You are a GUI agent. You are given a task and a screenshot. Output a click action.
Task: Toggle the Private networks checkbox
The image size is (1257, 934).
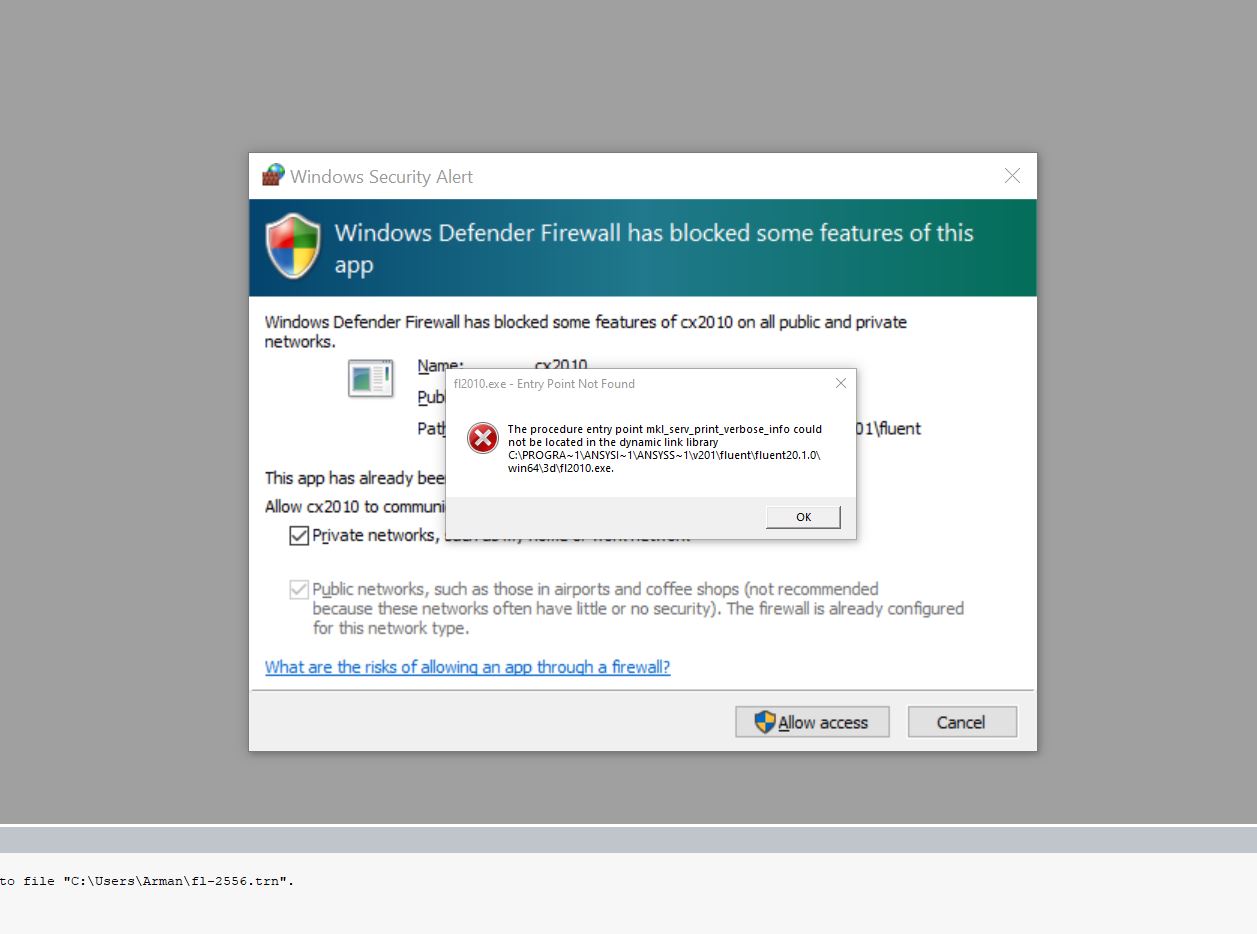[299, 536]
